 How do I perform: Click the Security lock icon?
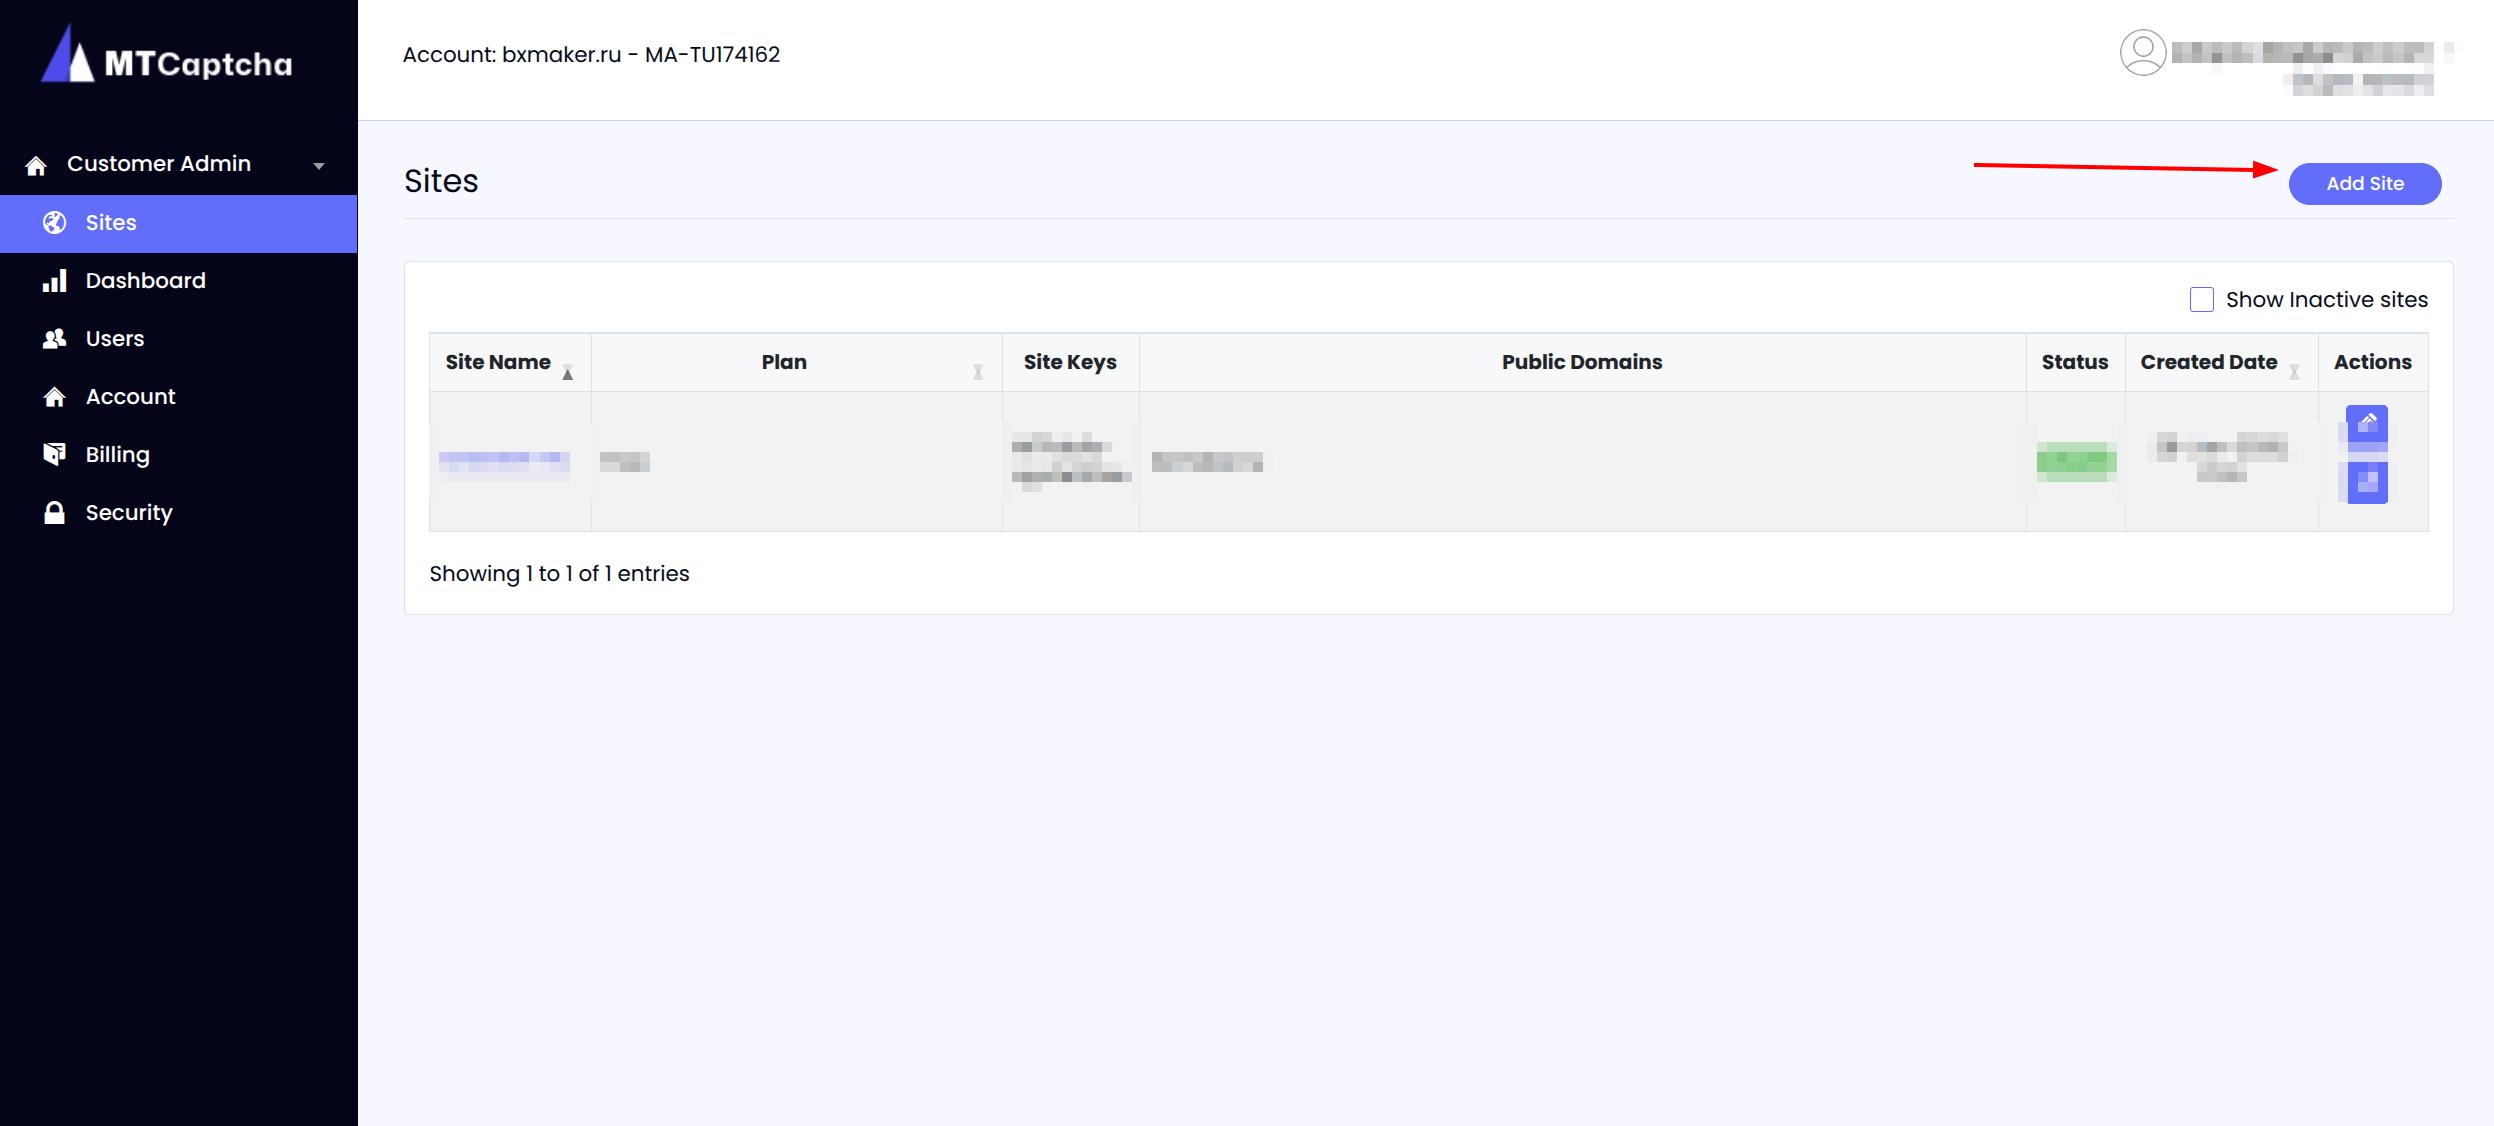(54, 513)
